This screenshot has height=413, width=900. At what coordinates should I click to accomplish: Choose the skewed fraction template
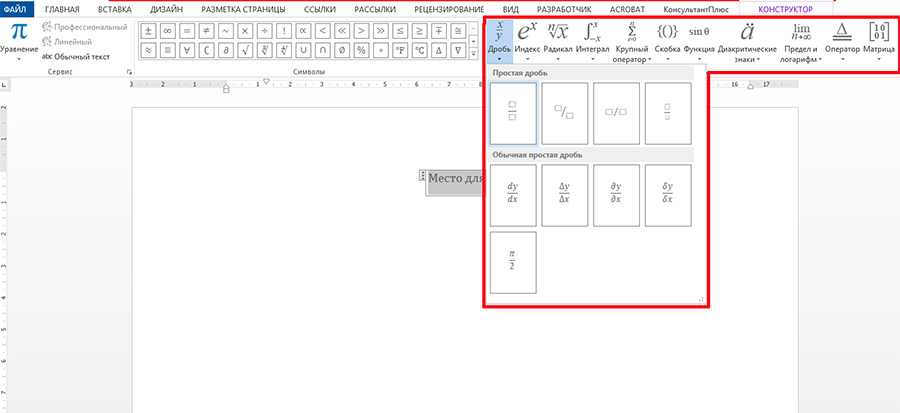pos(565,113)
